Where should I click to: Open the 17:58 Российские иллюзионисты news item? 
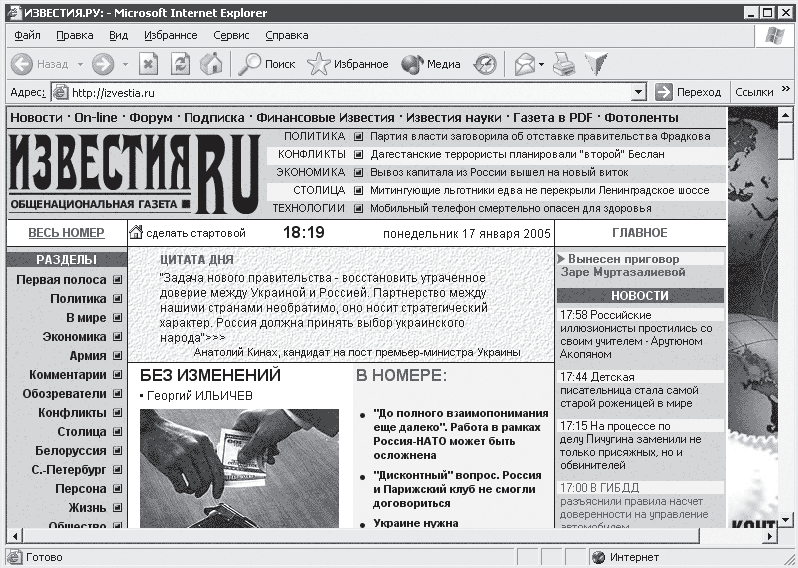pos(636,334)
